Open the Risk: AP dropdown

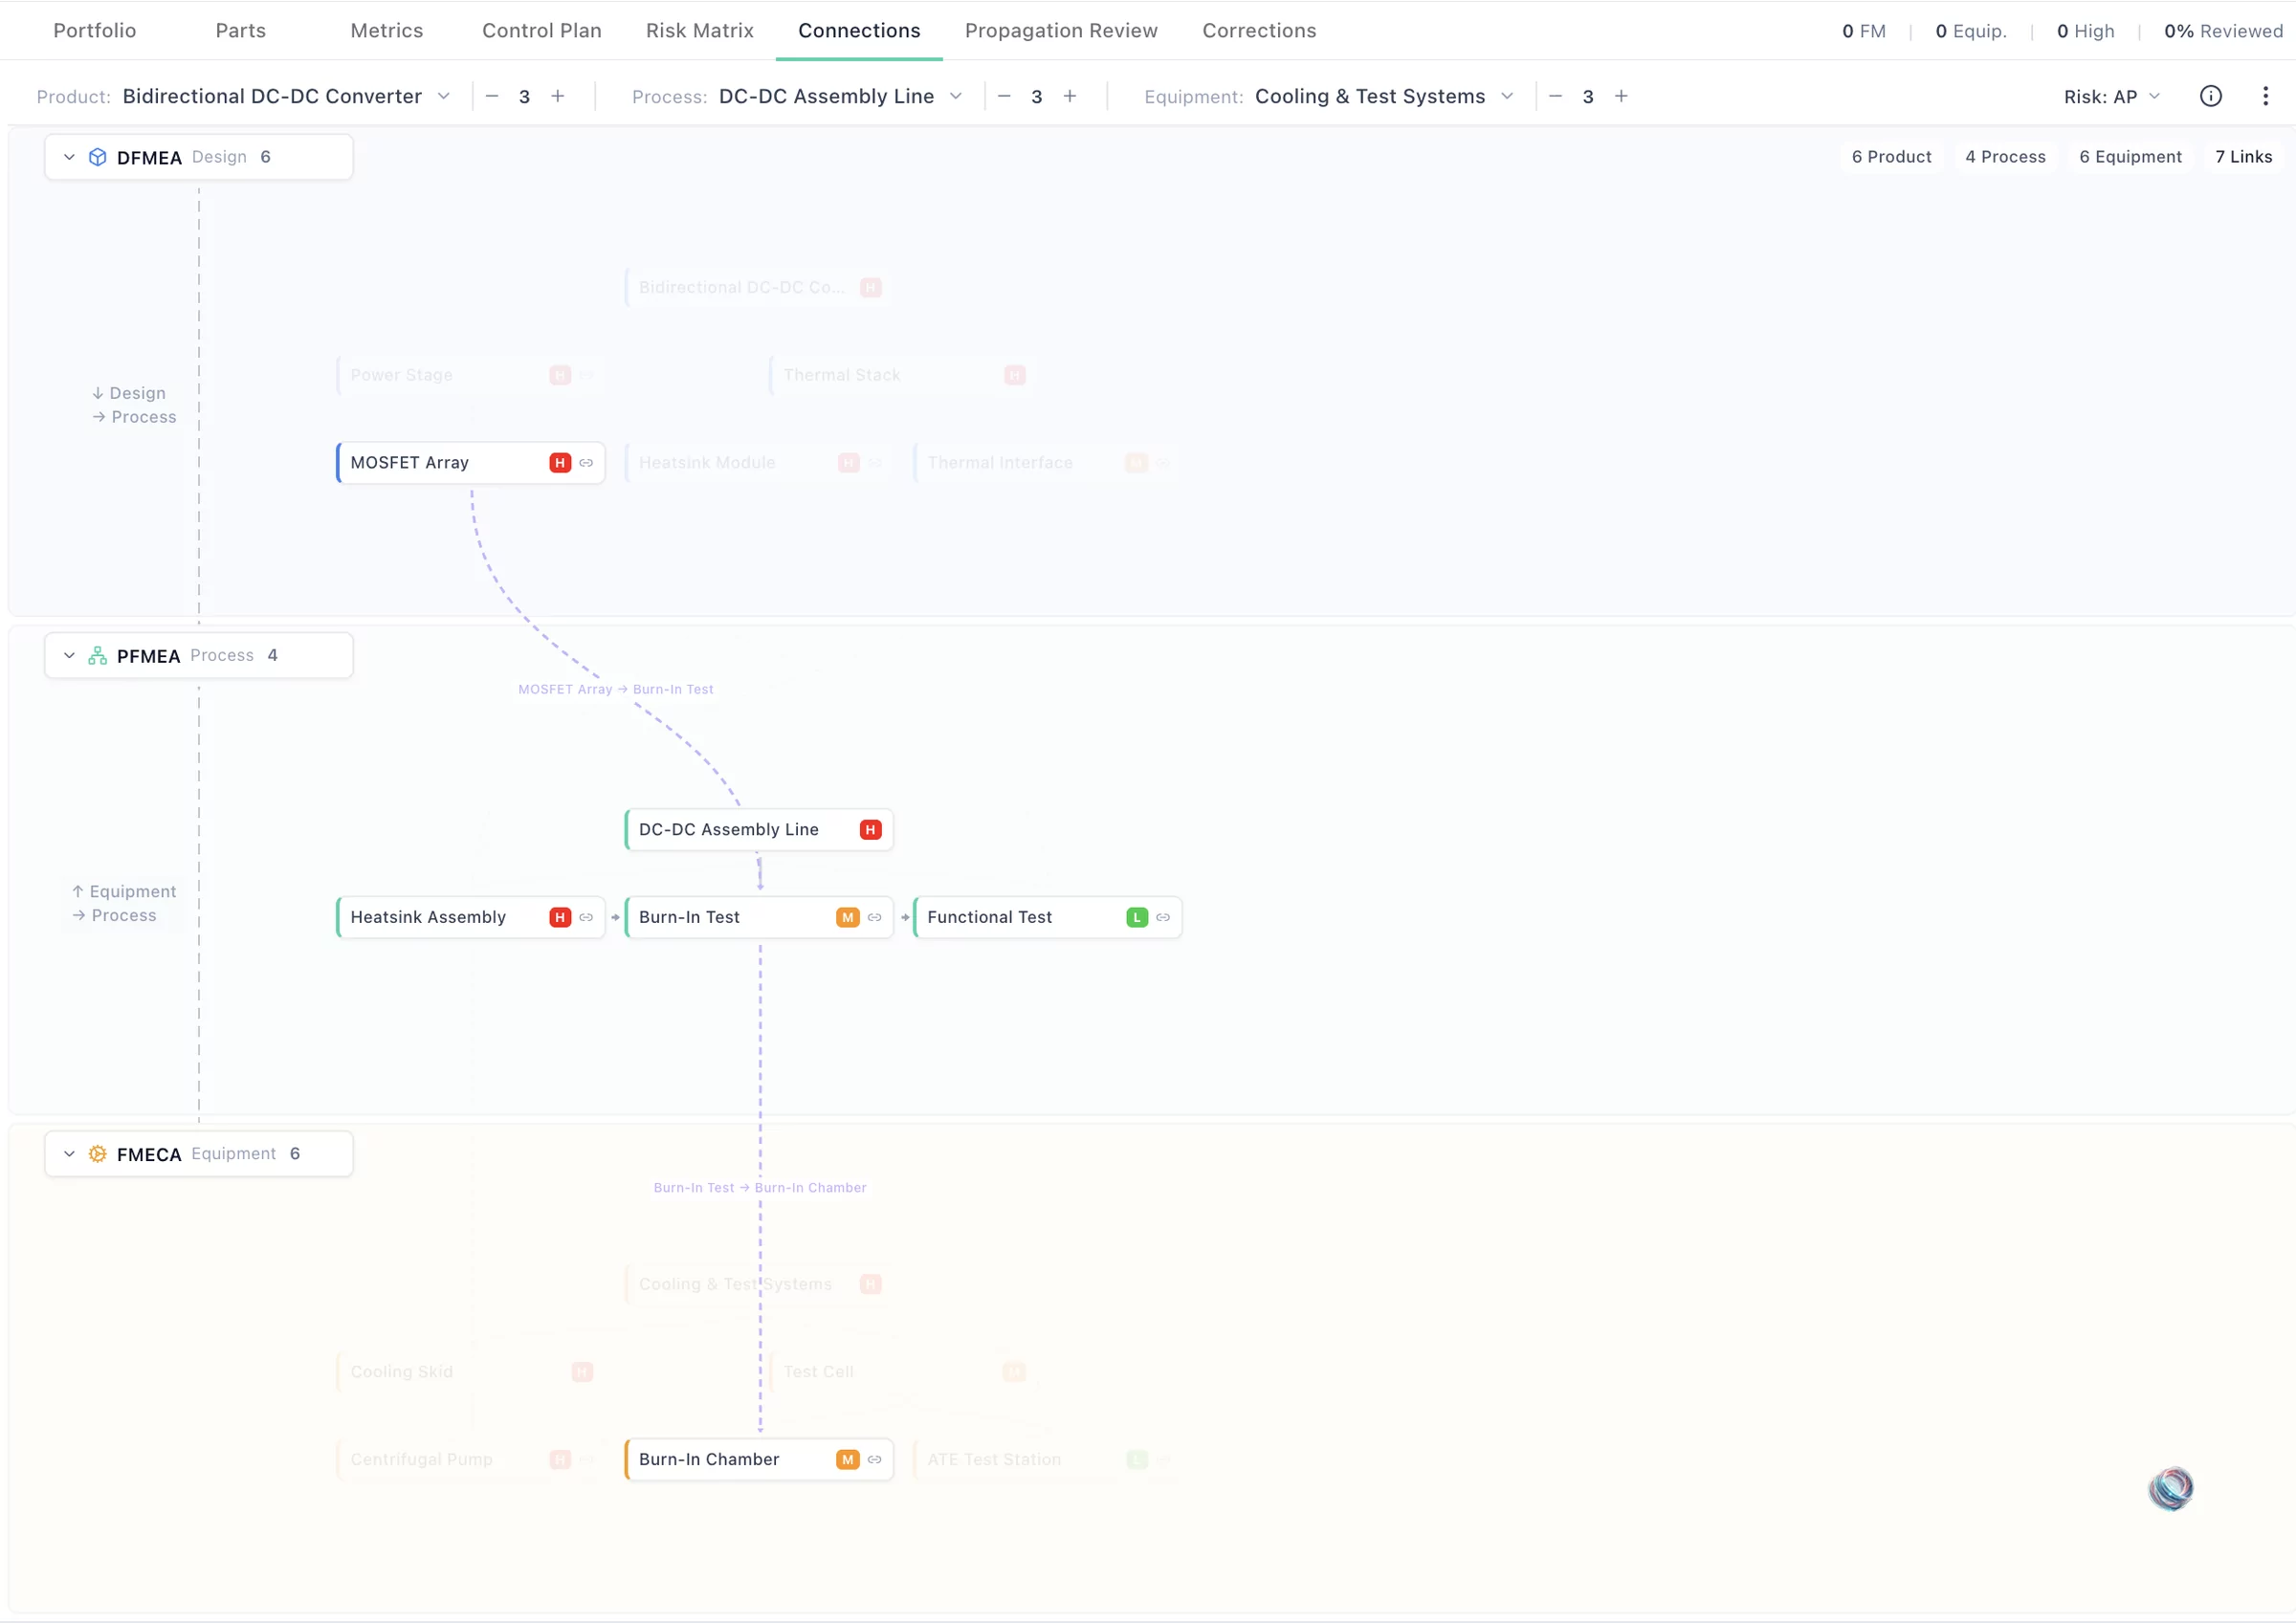2111,96
